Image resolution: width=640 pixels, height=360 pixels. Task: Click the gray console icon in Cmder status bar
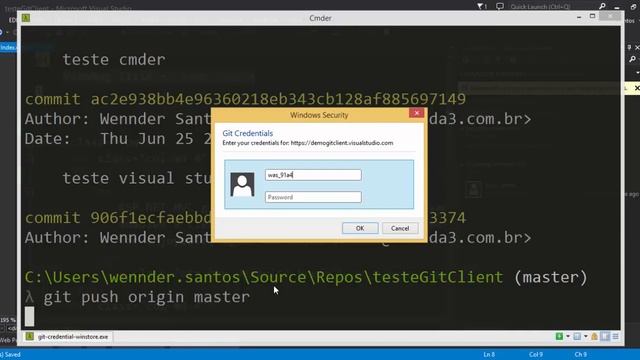tap(577, 336)
